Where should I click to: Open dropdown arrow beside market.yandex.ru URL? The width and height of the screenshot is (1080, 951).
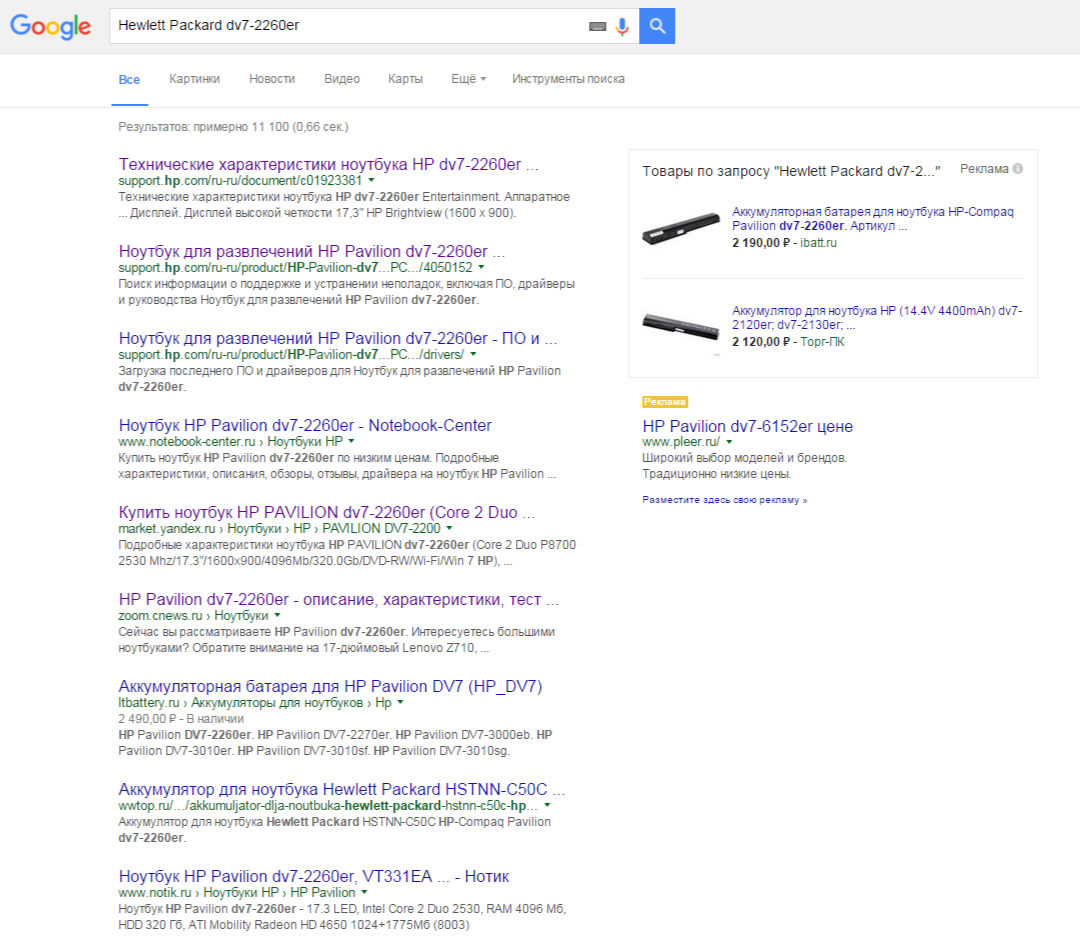click(x=449, y=528)
